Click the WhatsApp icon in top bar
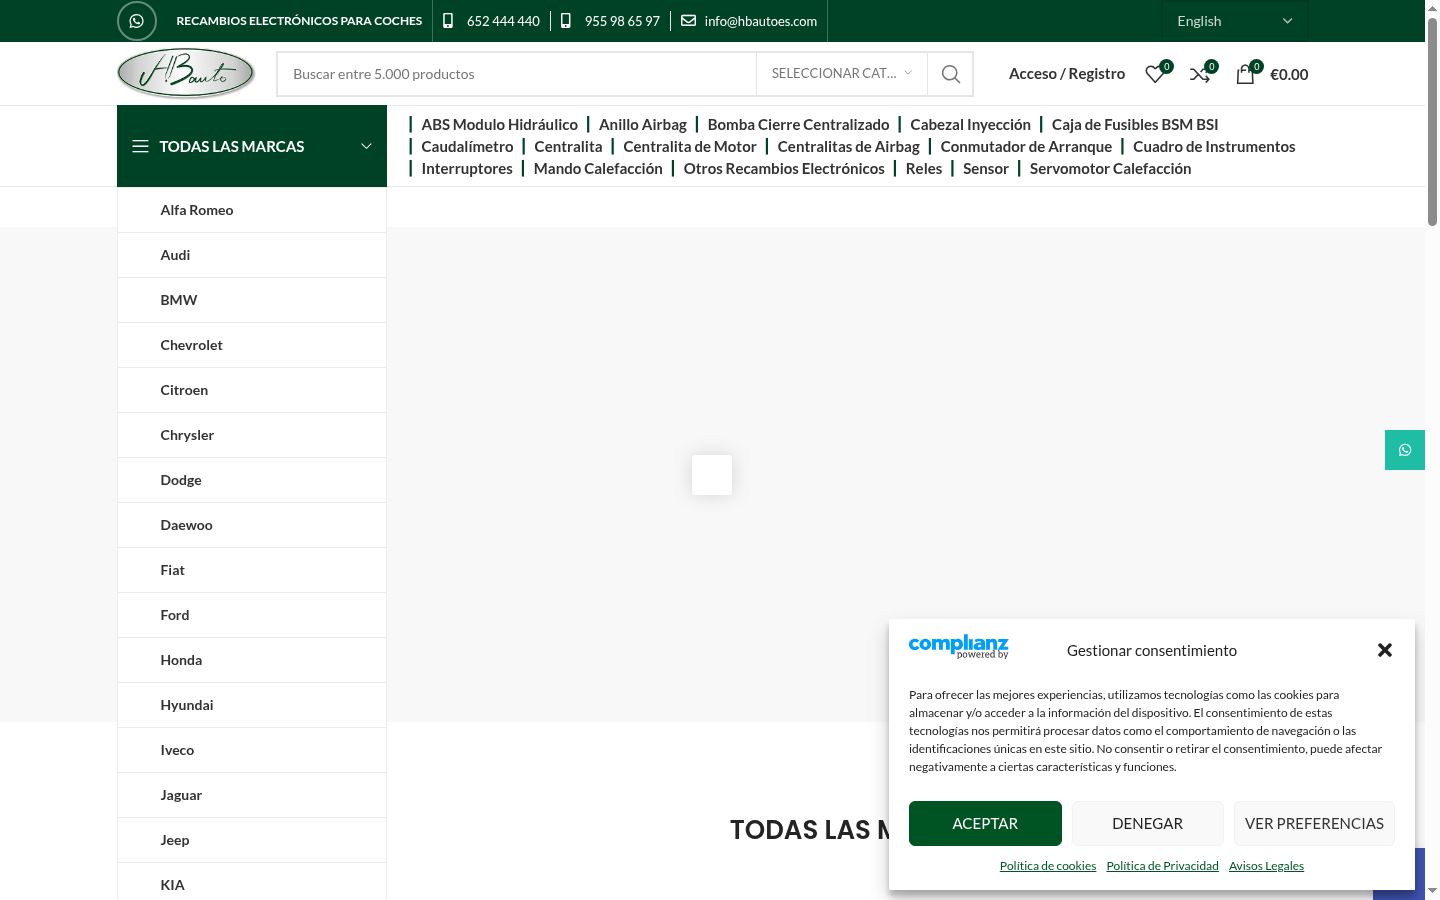1440x900 pixels. [x=137, y=20]
